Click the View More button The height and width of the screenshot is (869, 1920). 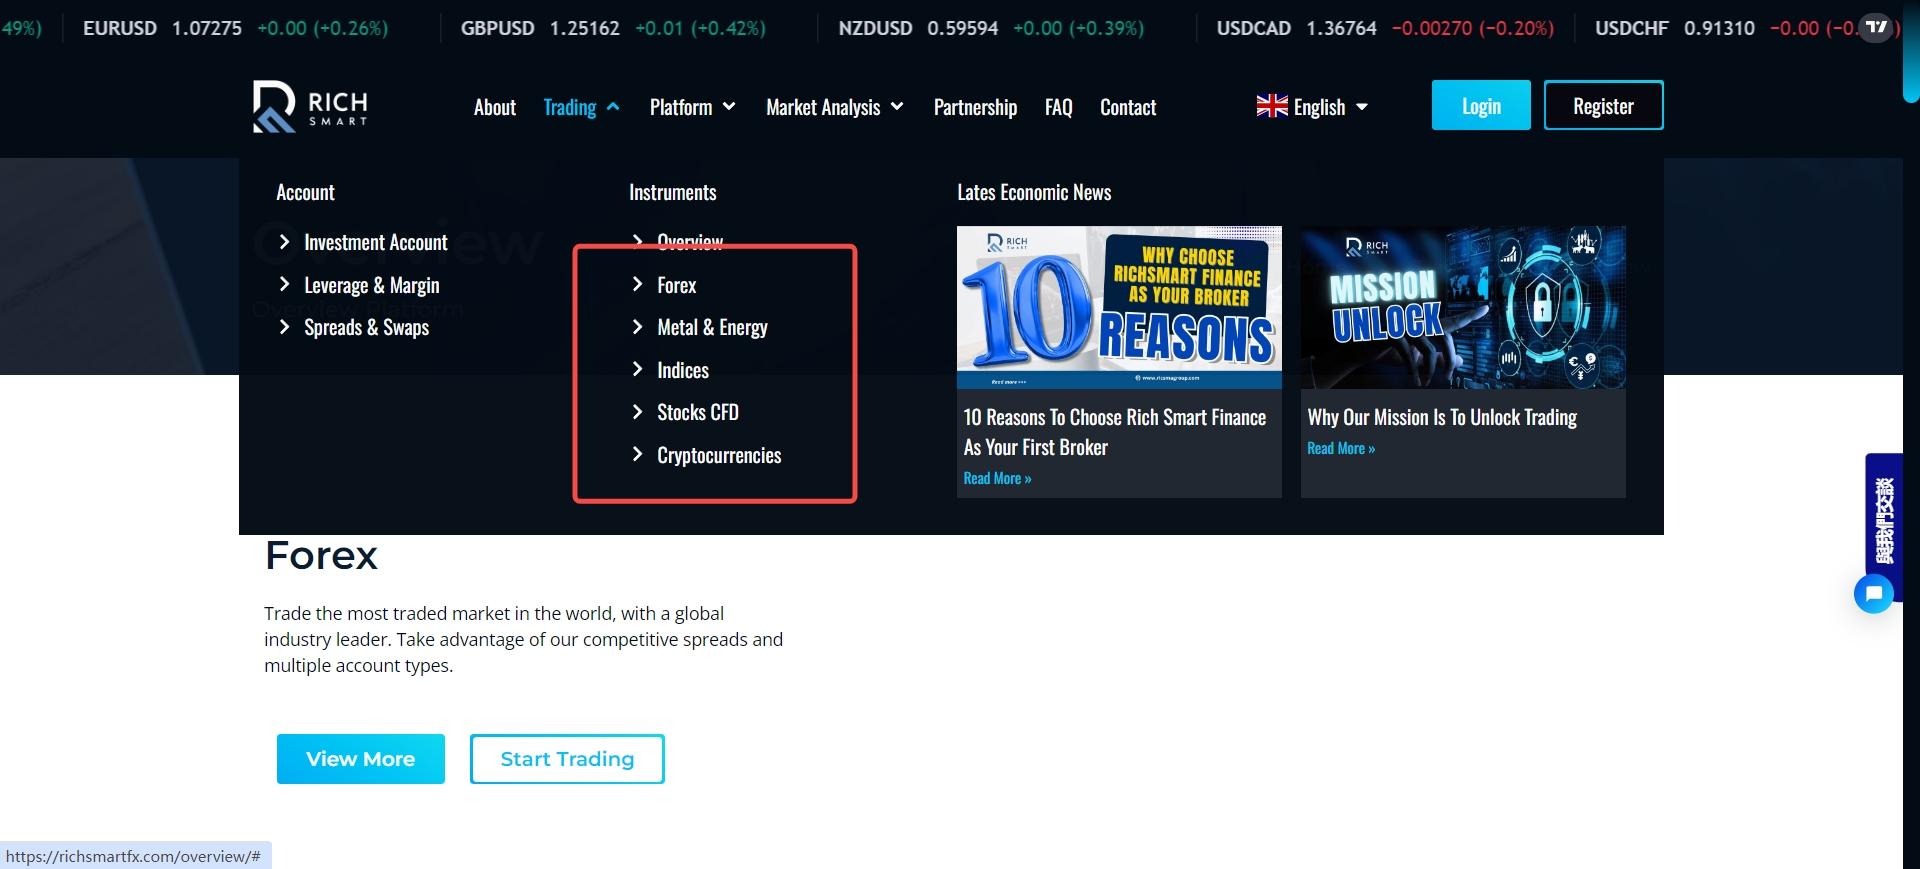coord(361,759)
